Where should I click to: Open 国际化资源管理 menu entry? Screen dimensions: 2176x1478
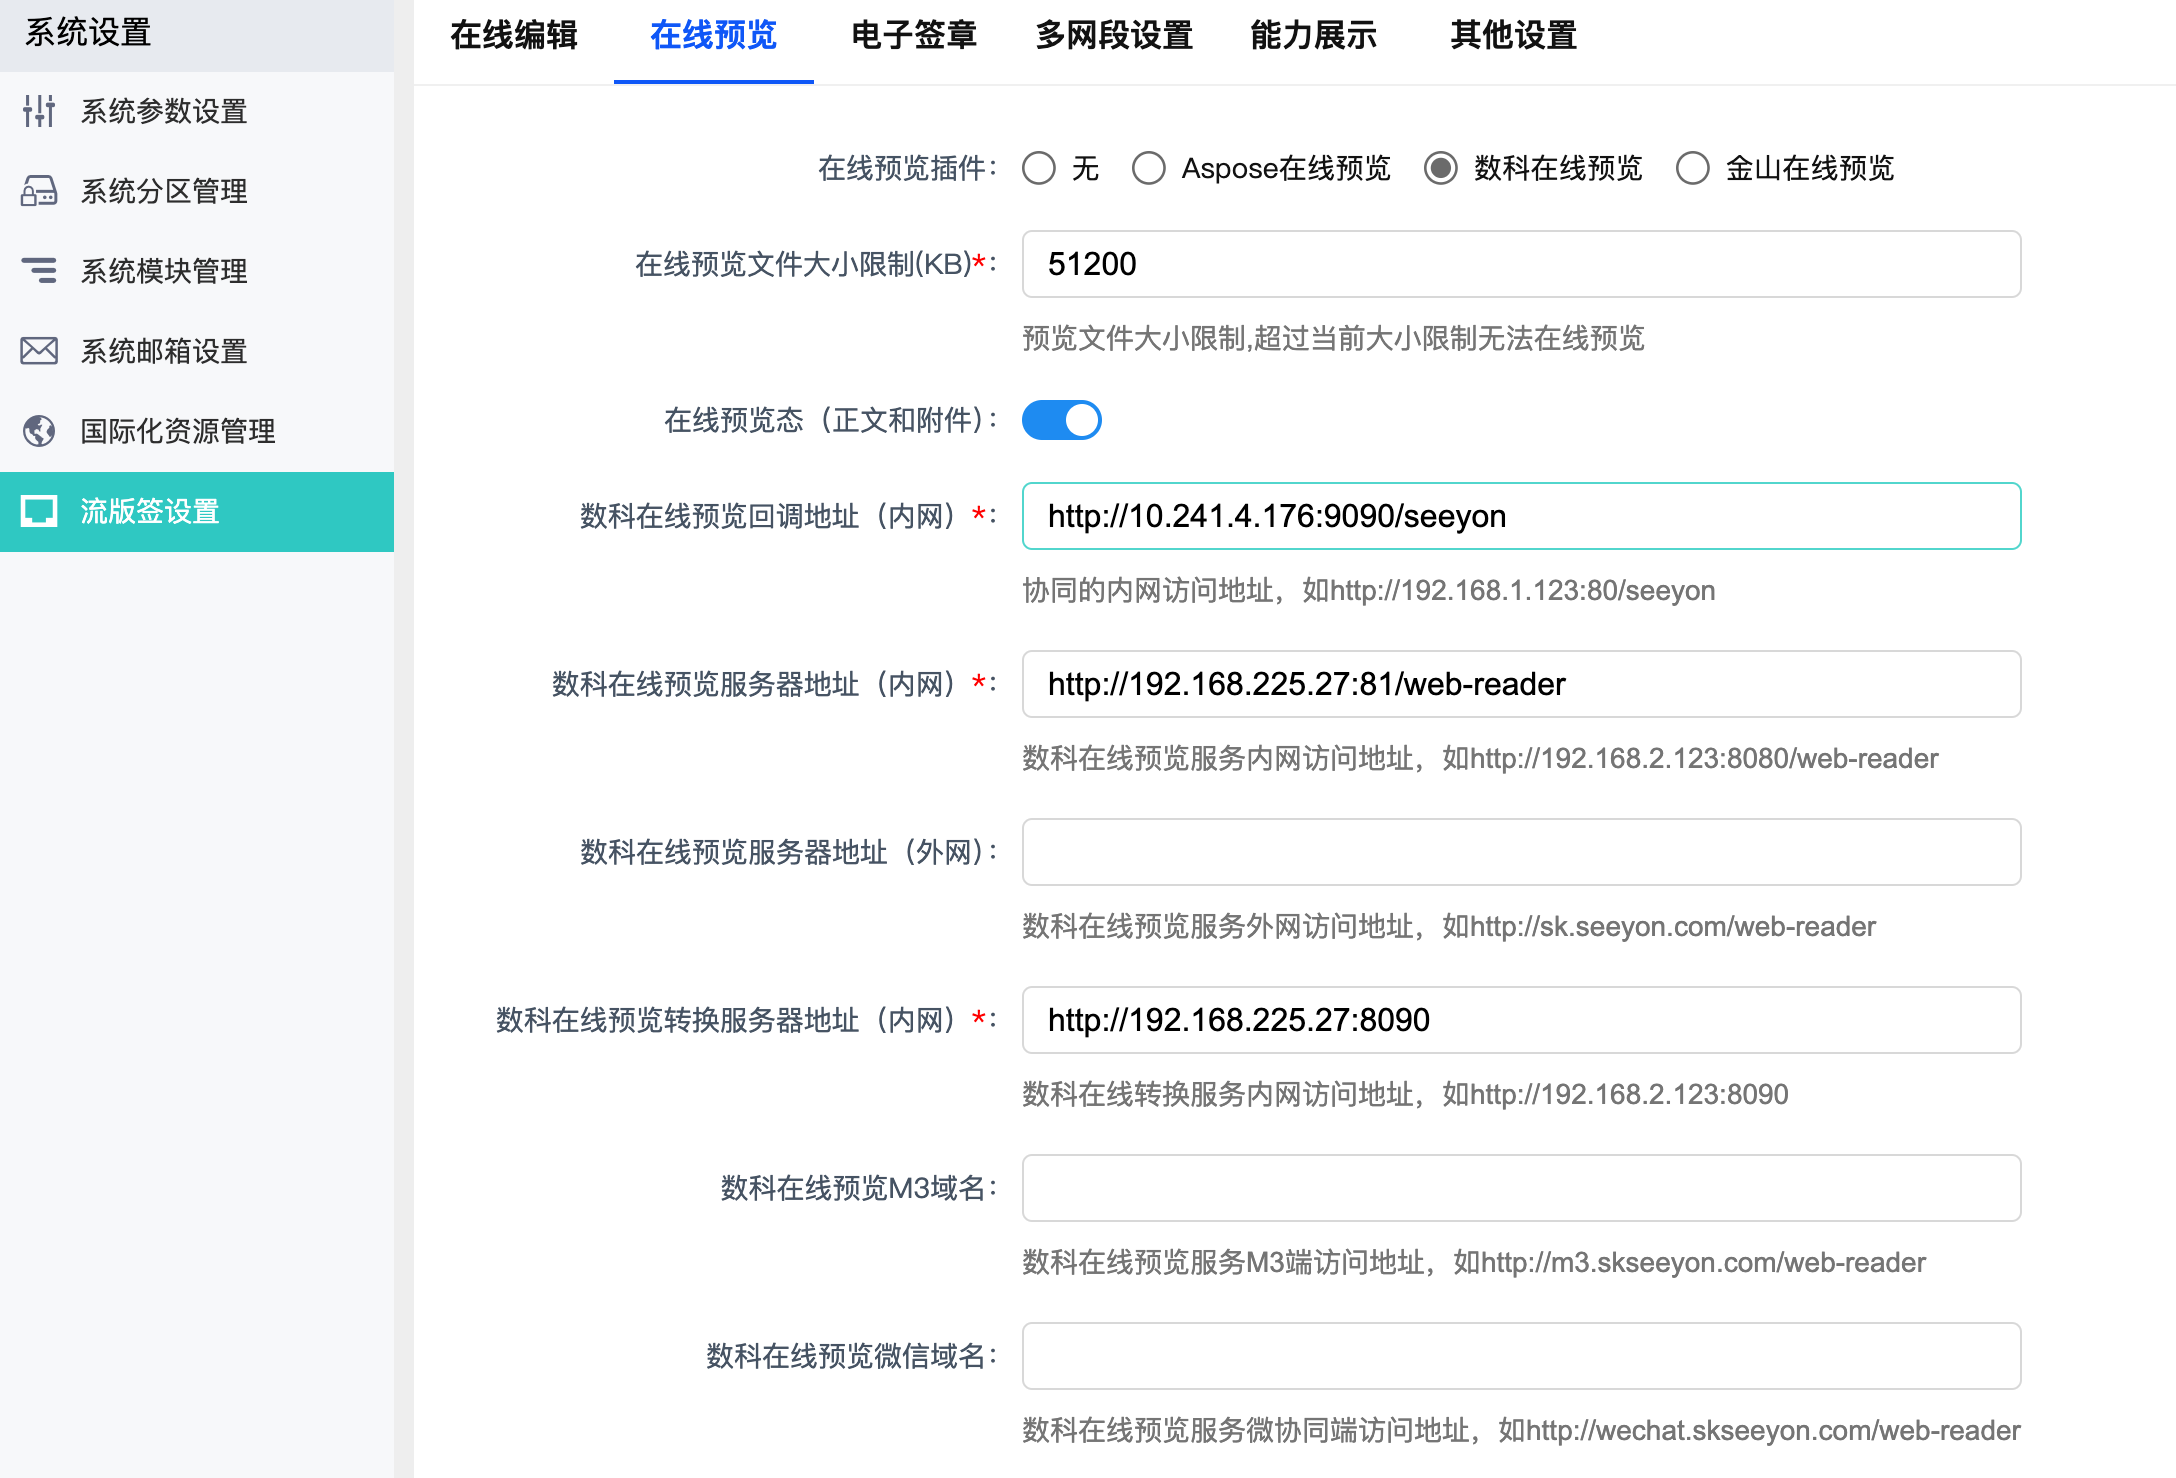click(178, 431)
